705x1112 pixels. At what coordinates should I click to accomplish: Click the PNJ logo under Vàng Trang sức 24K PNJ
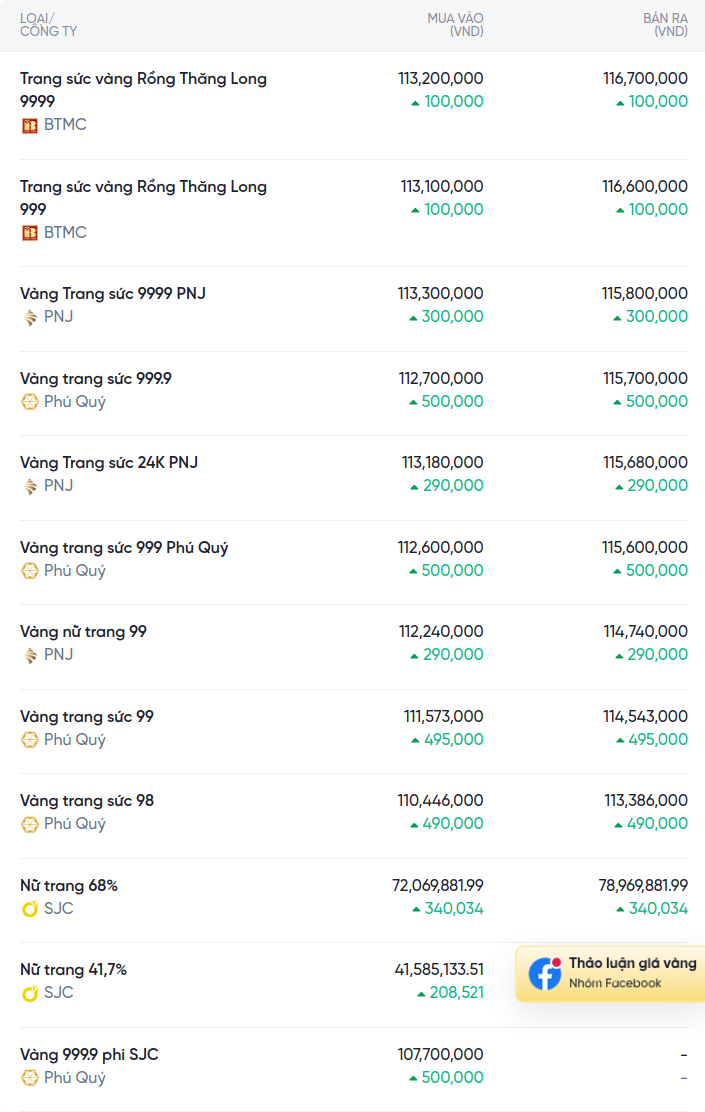click(29, 486)
